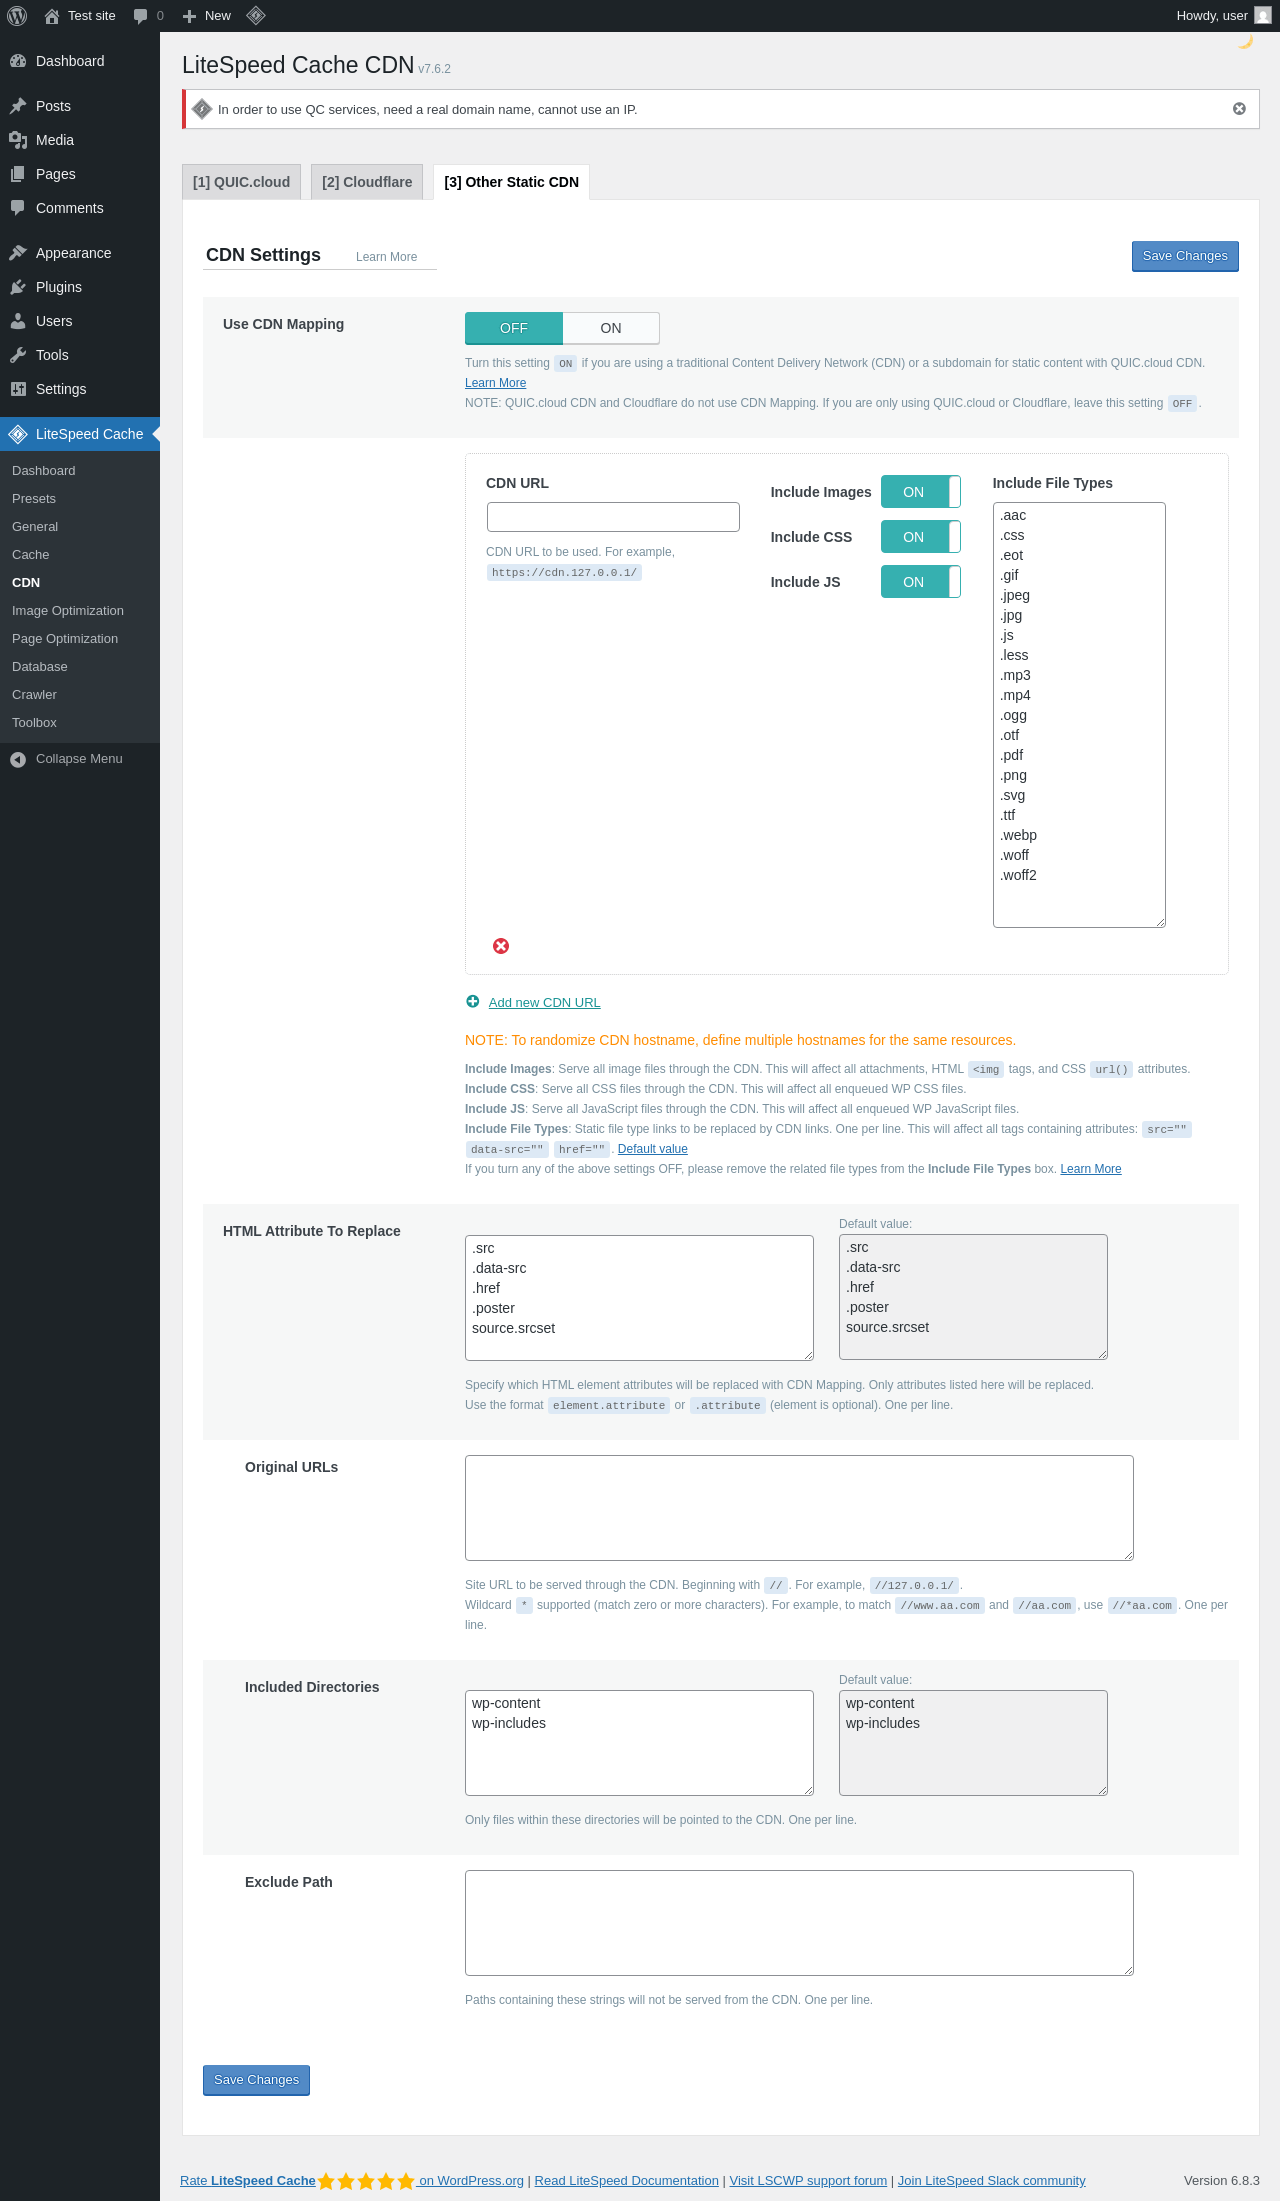
Task: Click the Add new CDN URL link
Action: tap(544, 1003)
